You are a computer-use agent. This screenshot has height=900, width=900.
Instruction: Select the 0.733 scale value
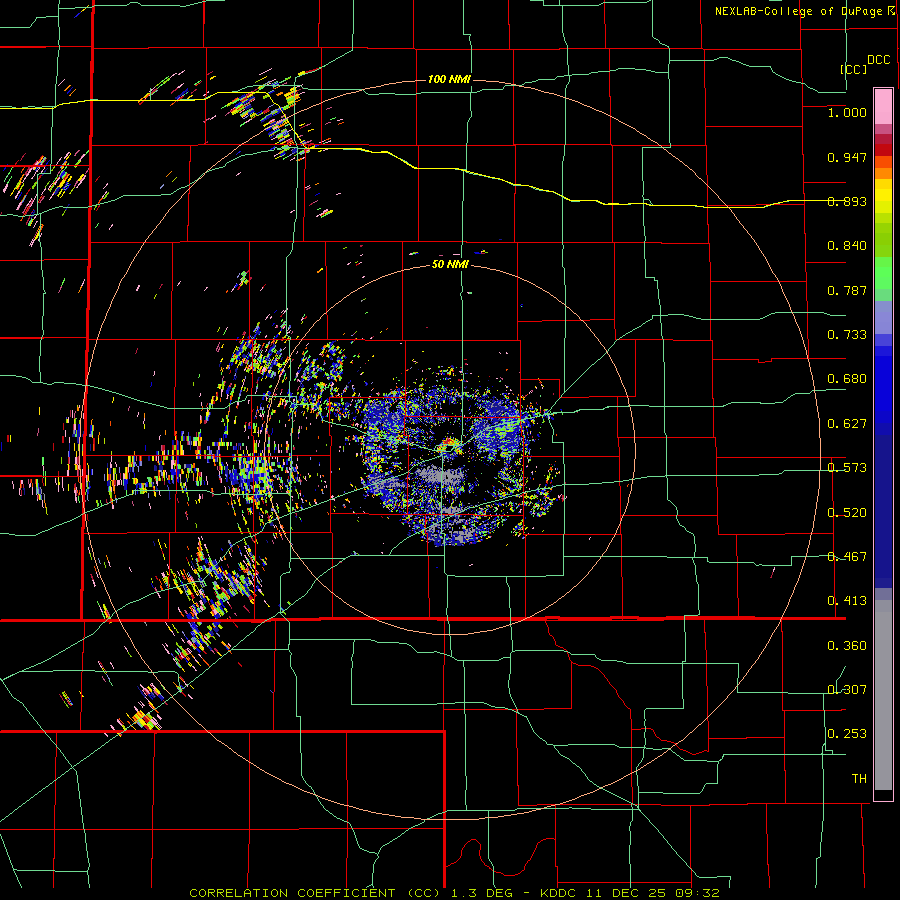(847, 335)
